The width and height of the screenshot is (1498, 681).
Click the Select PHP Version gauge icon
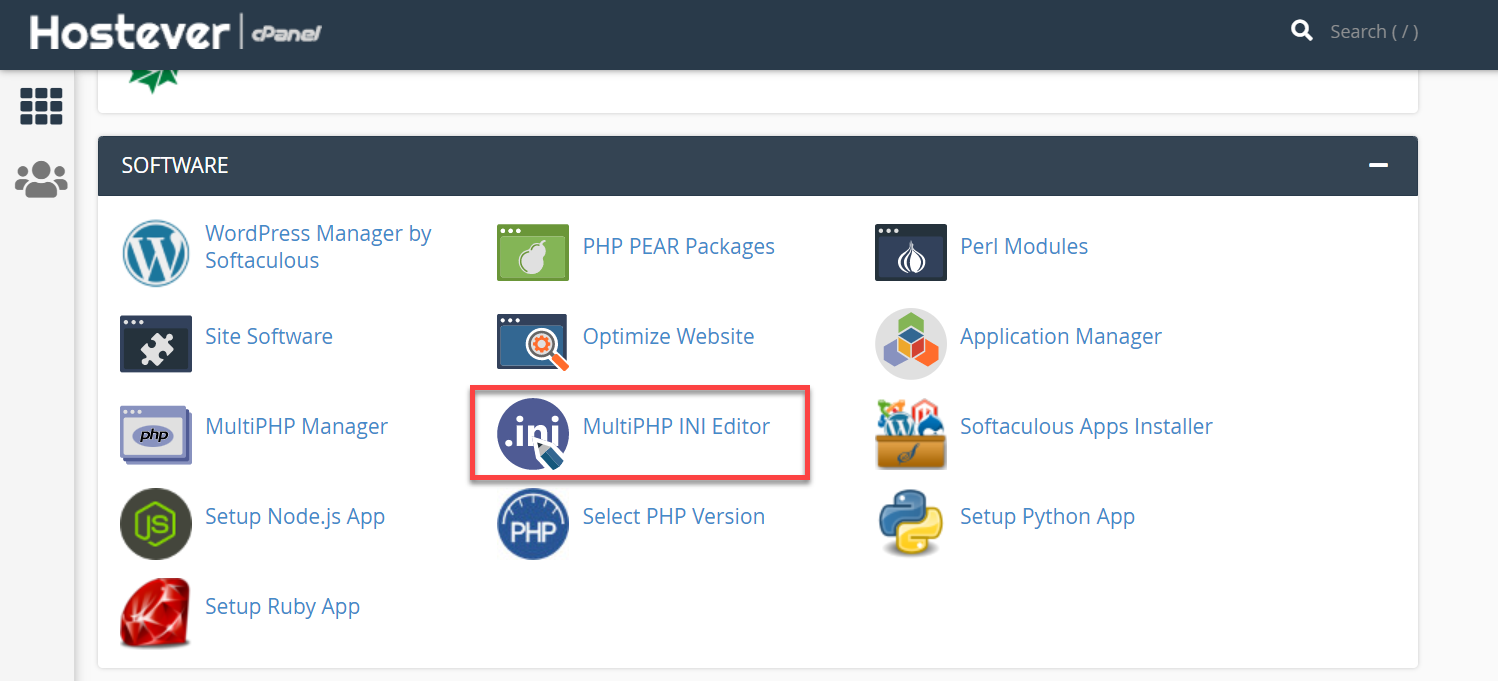click(x=533, y=524)
